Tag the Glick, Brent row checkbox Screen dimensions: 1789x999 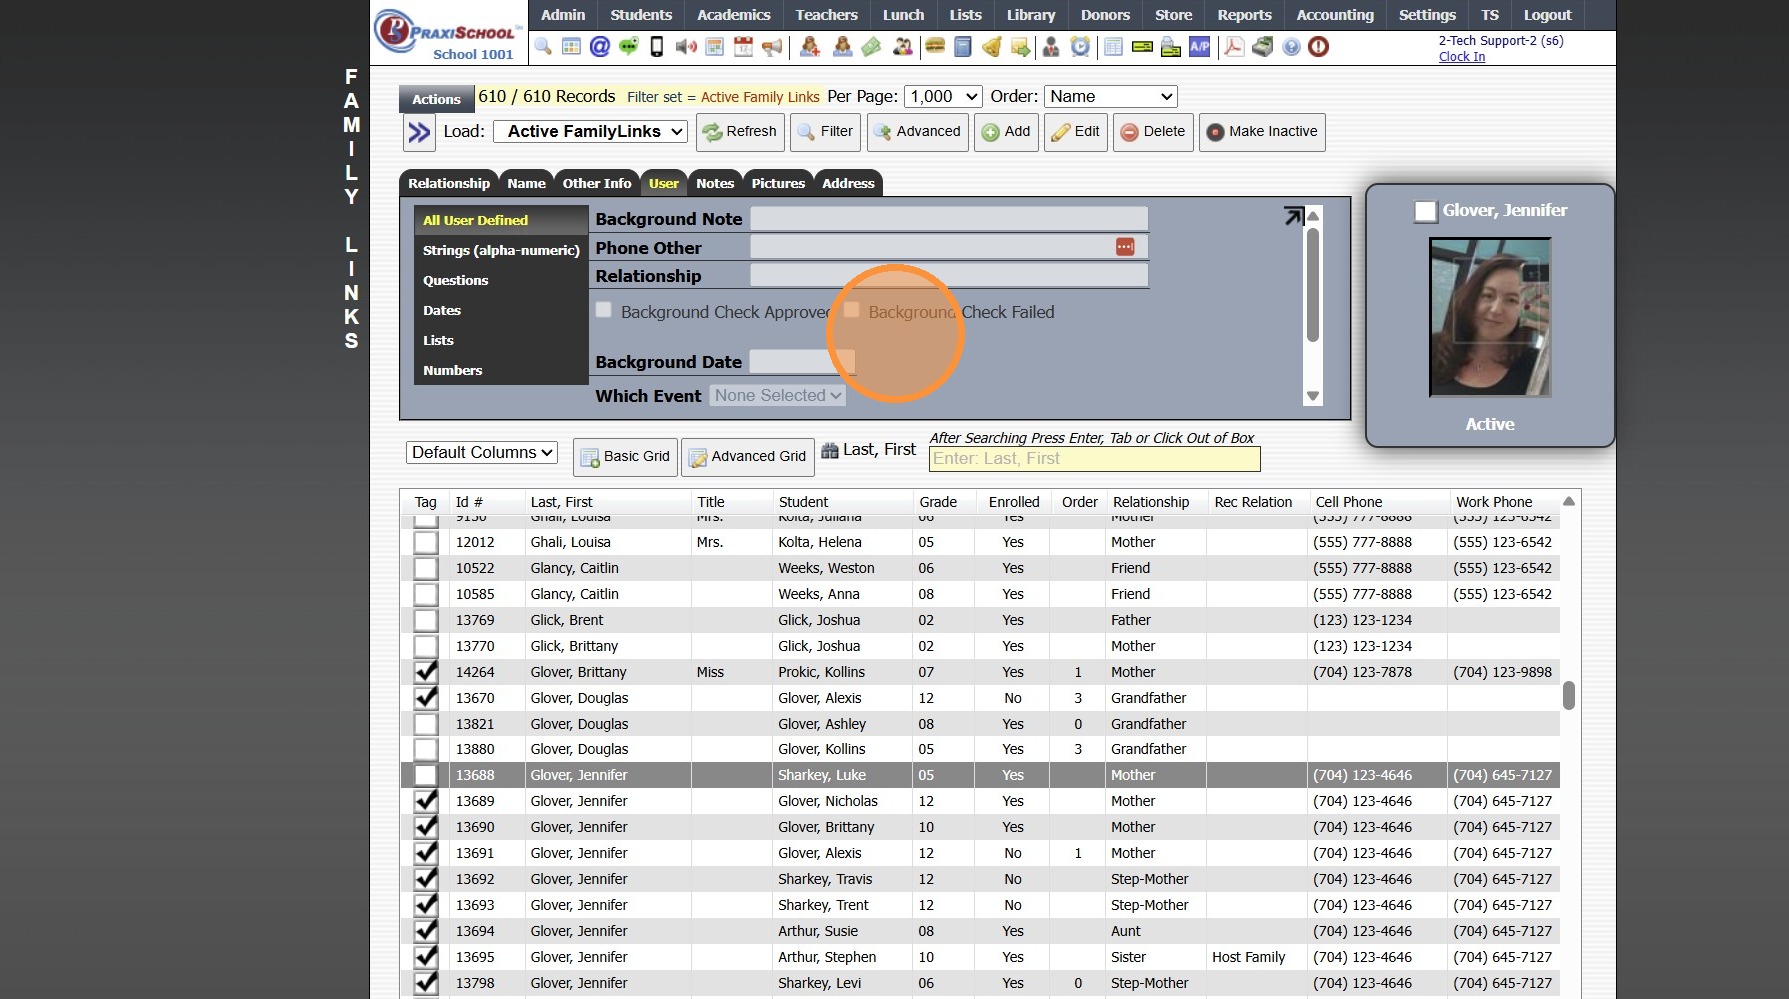tap(426, 620)
